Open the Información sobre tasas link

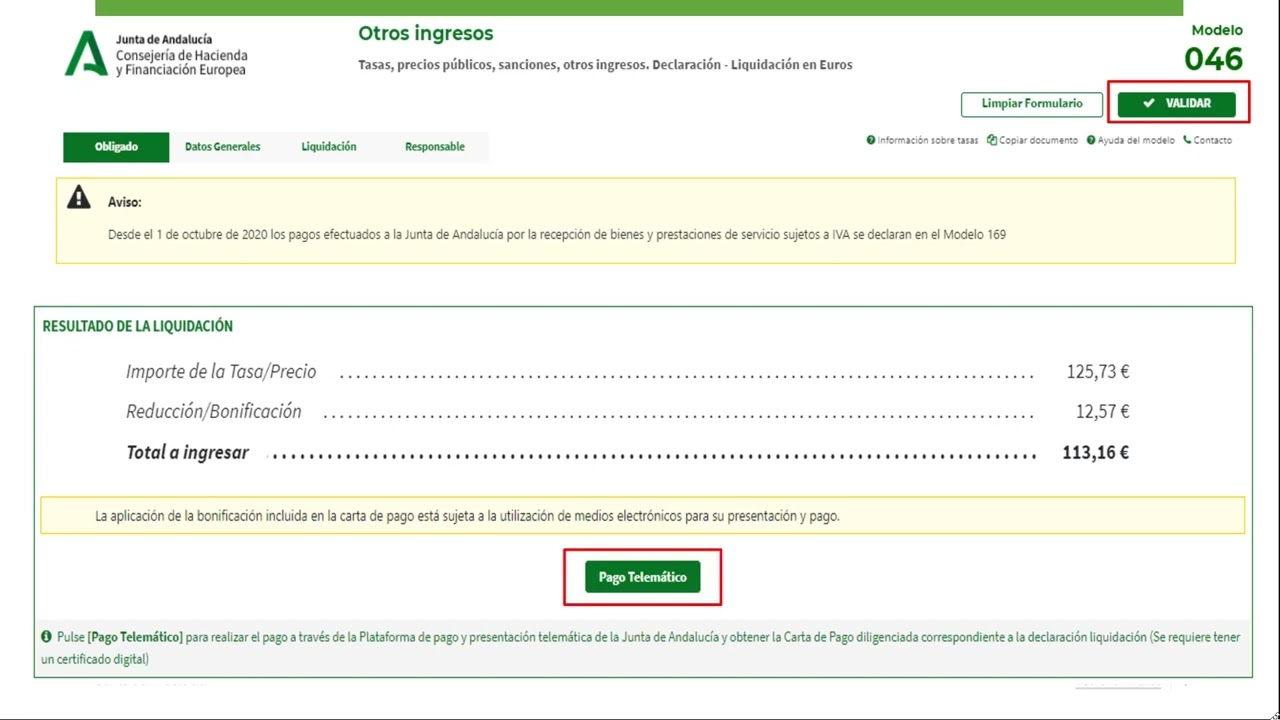[x=927, y=140]
